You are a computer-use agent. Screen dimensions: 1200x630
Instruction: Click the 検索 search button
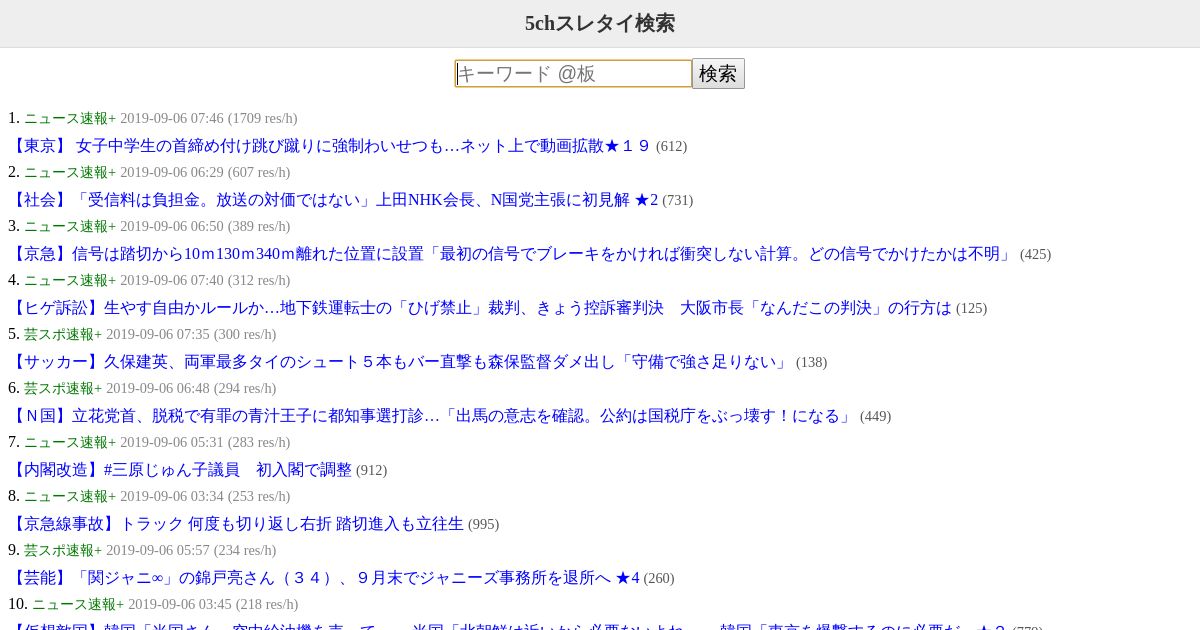click(x=718, y=74)
